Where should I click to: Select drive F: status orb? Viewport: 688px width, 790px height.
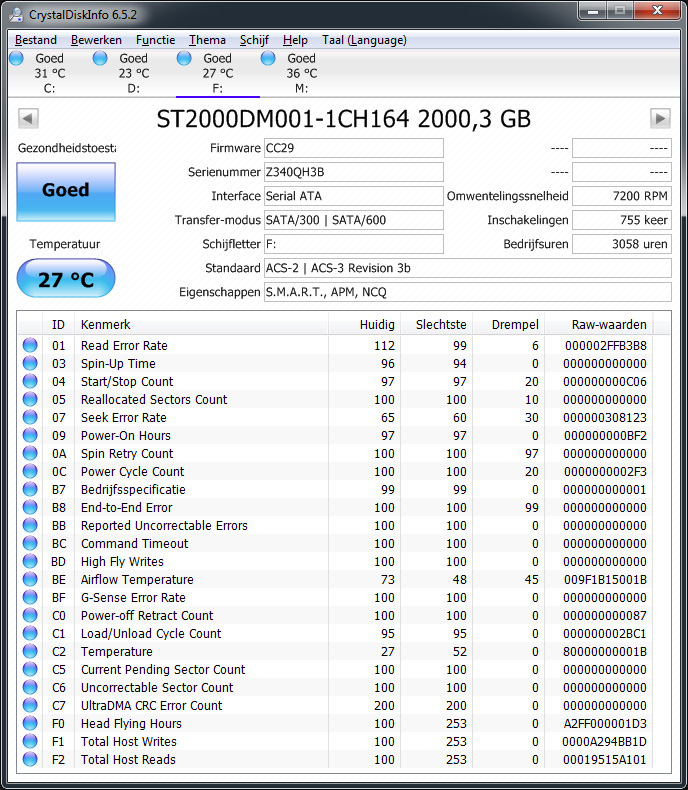tap(184, 58)
